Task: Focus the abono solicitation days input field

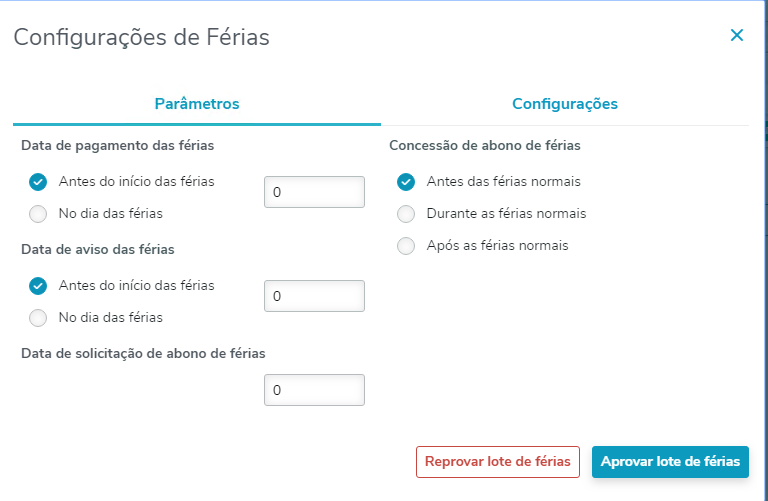Action: pos(314,390)
